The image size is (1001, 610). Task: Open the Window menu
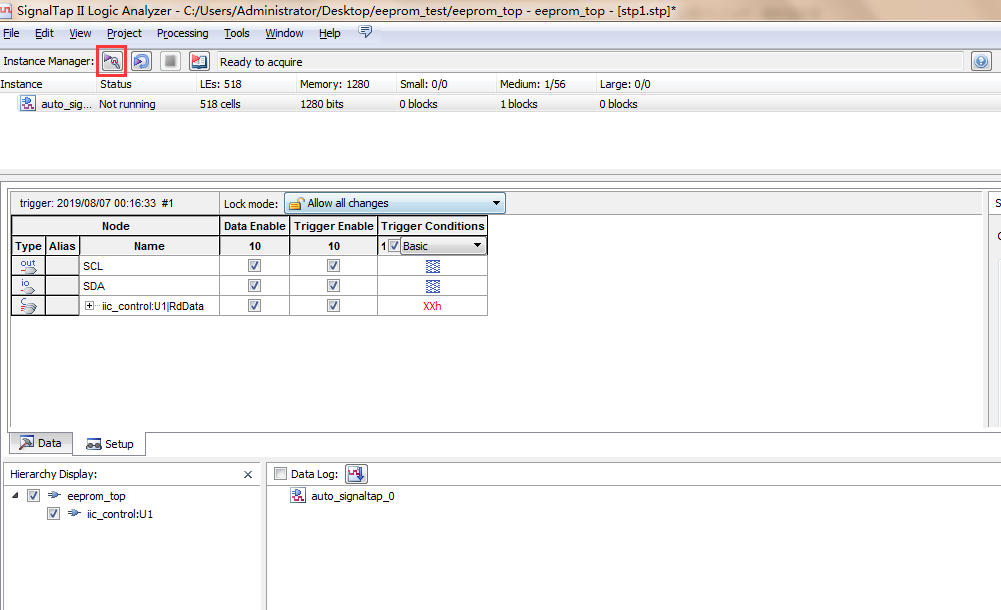(284, 33)
